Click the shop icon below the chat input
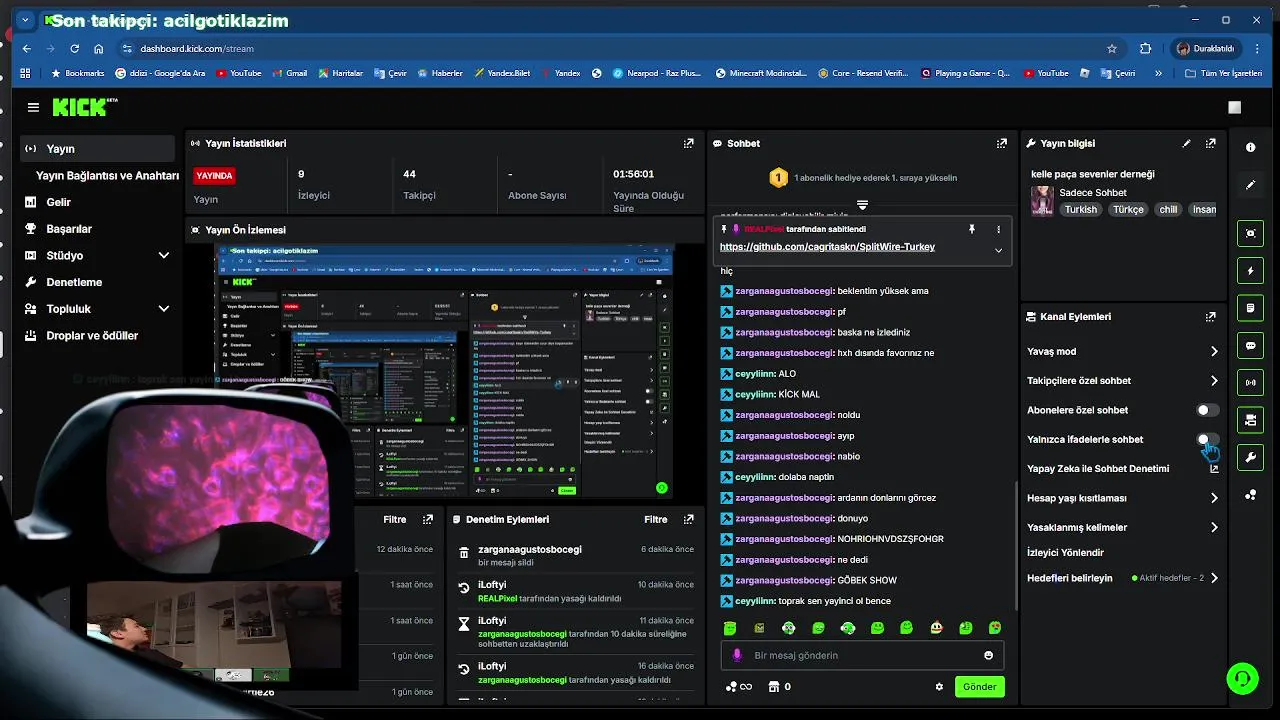The width and height of the screenshot is (1280, 720). tap(773, 687)
